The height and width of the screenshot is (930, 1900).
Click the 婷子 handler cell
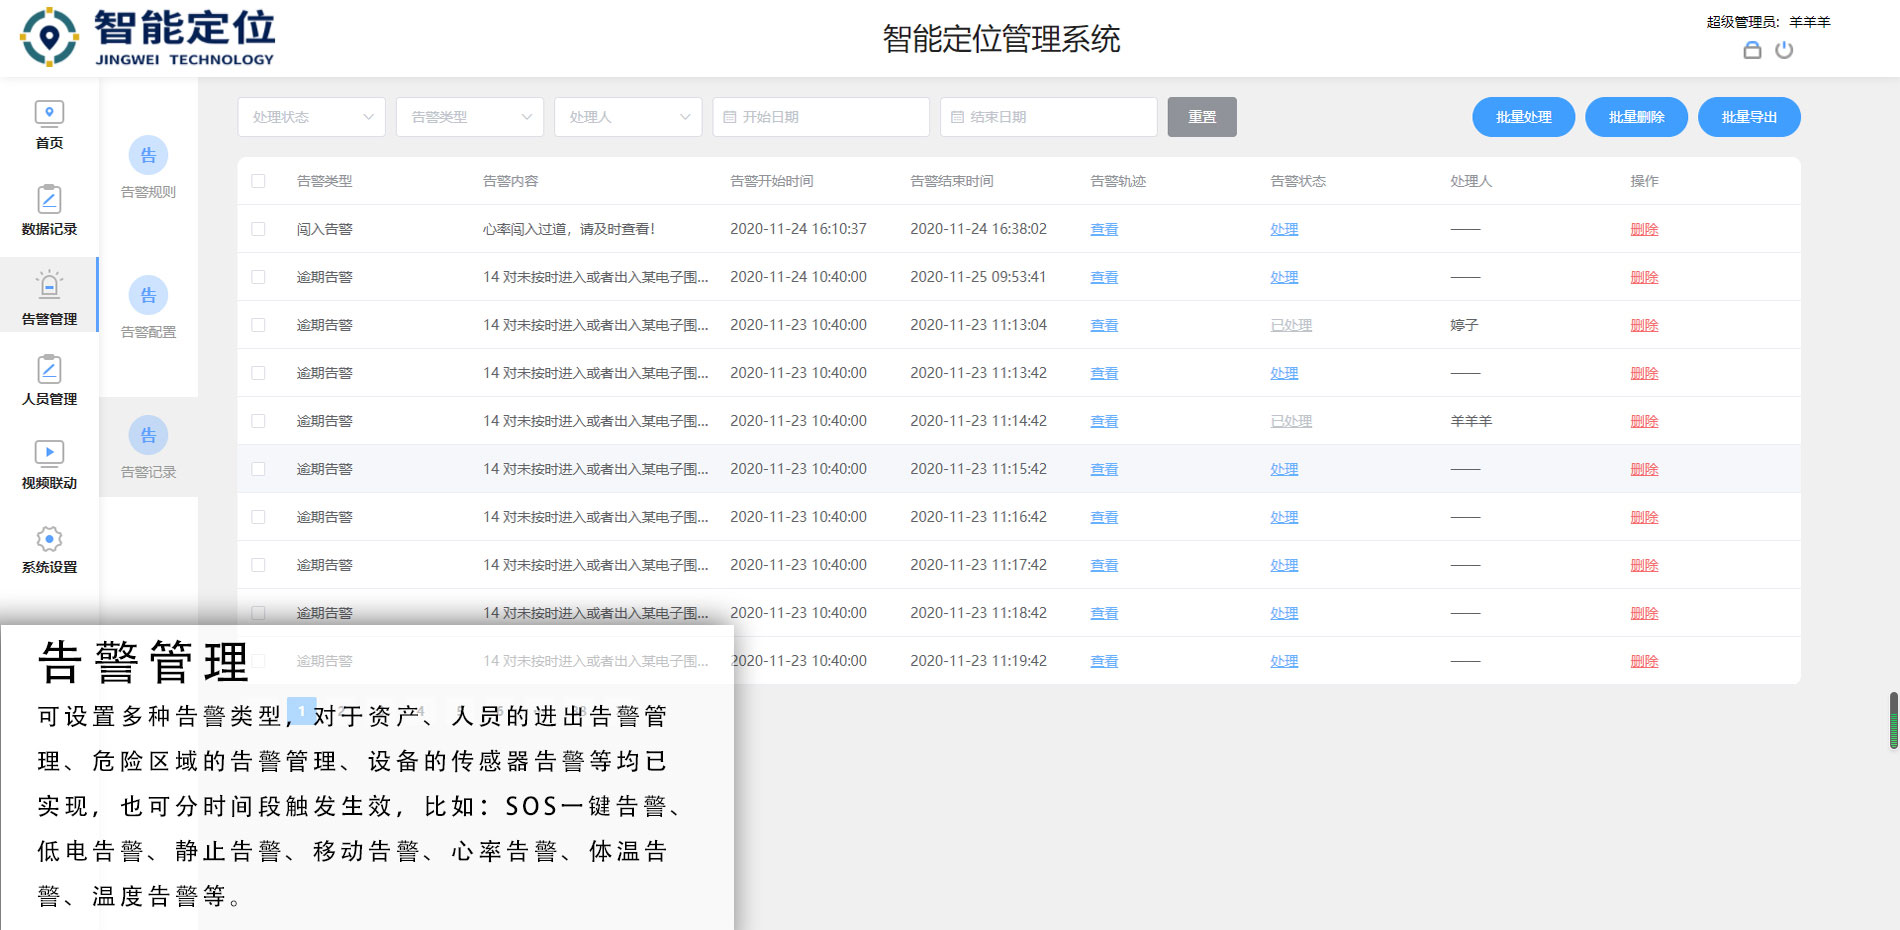[x=1464, y=325]
